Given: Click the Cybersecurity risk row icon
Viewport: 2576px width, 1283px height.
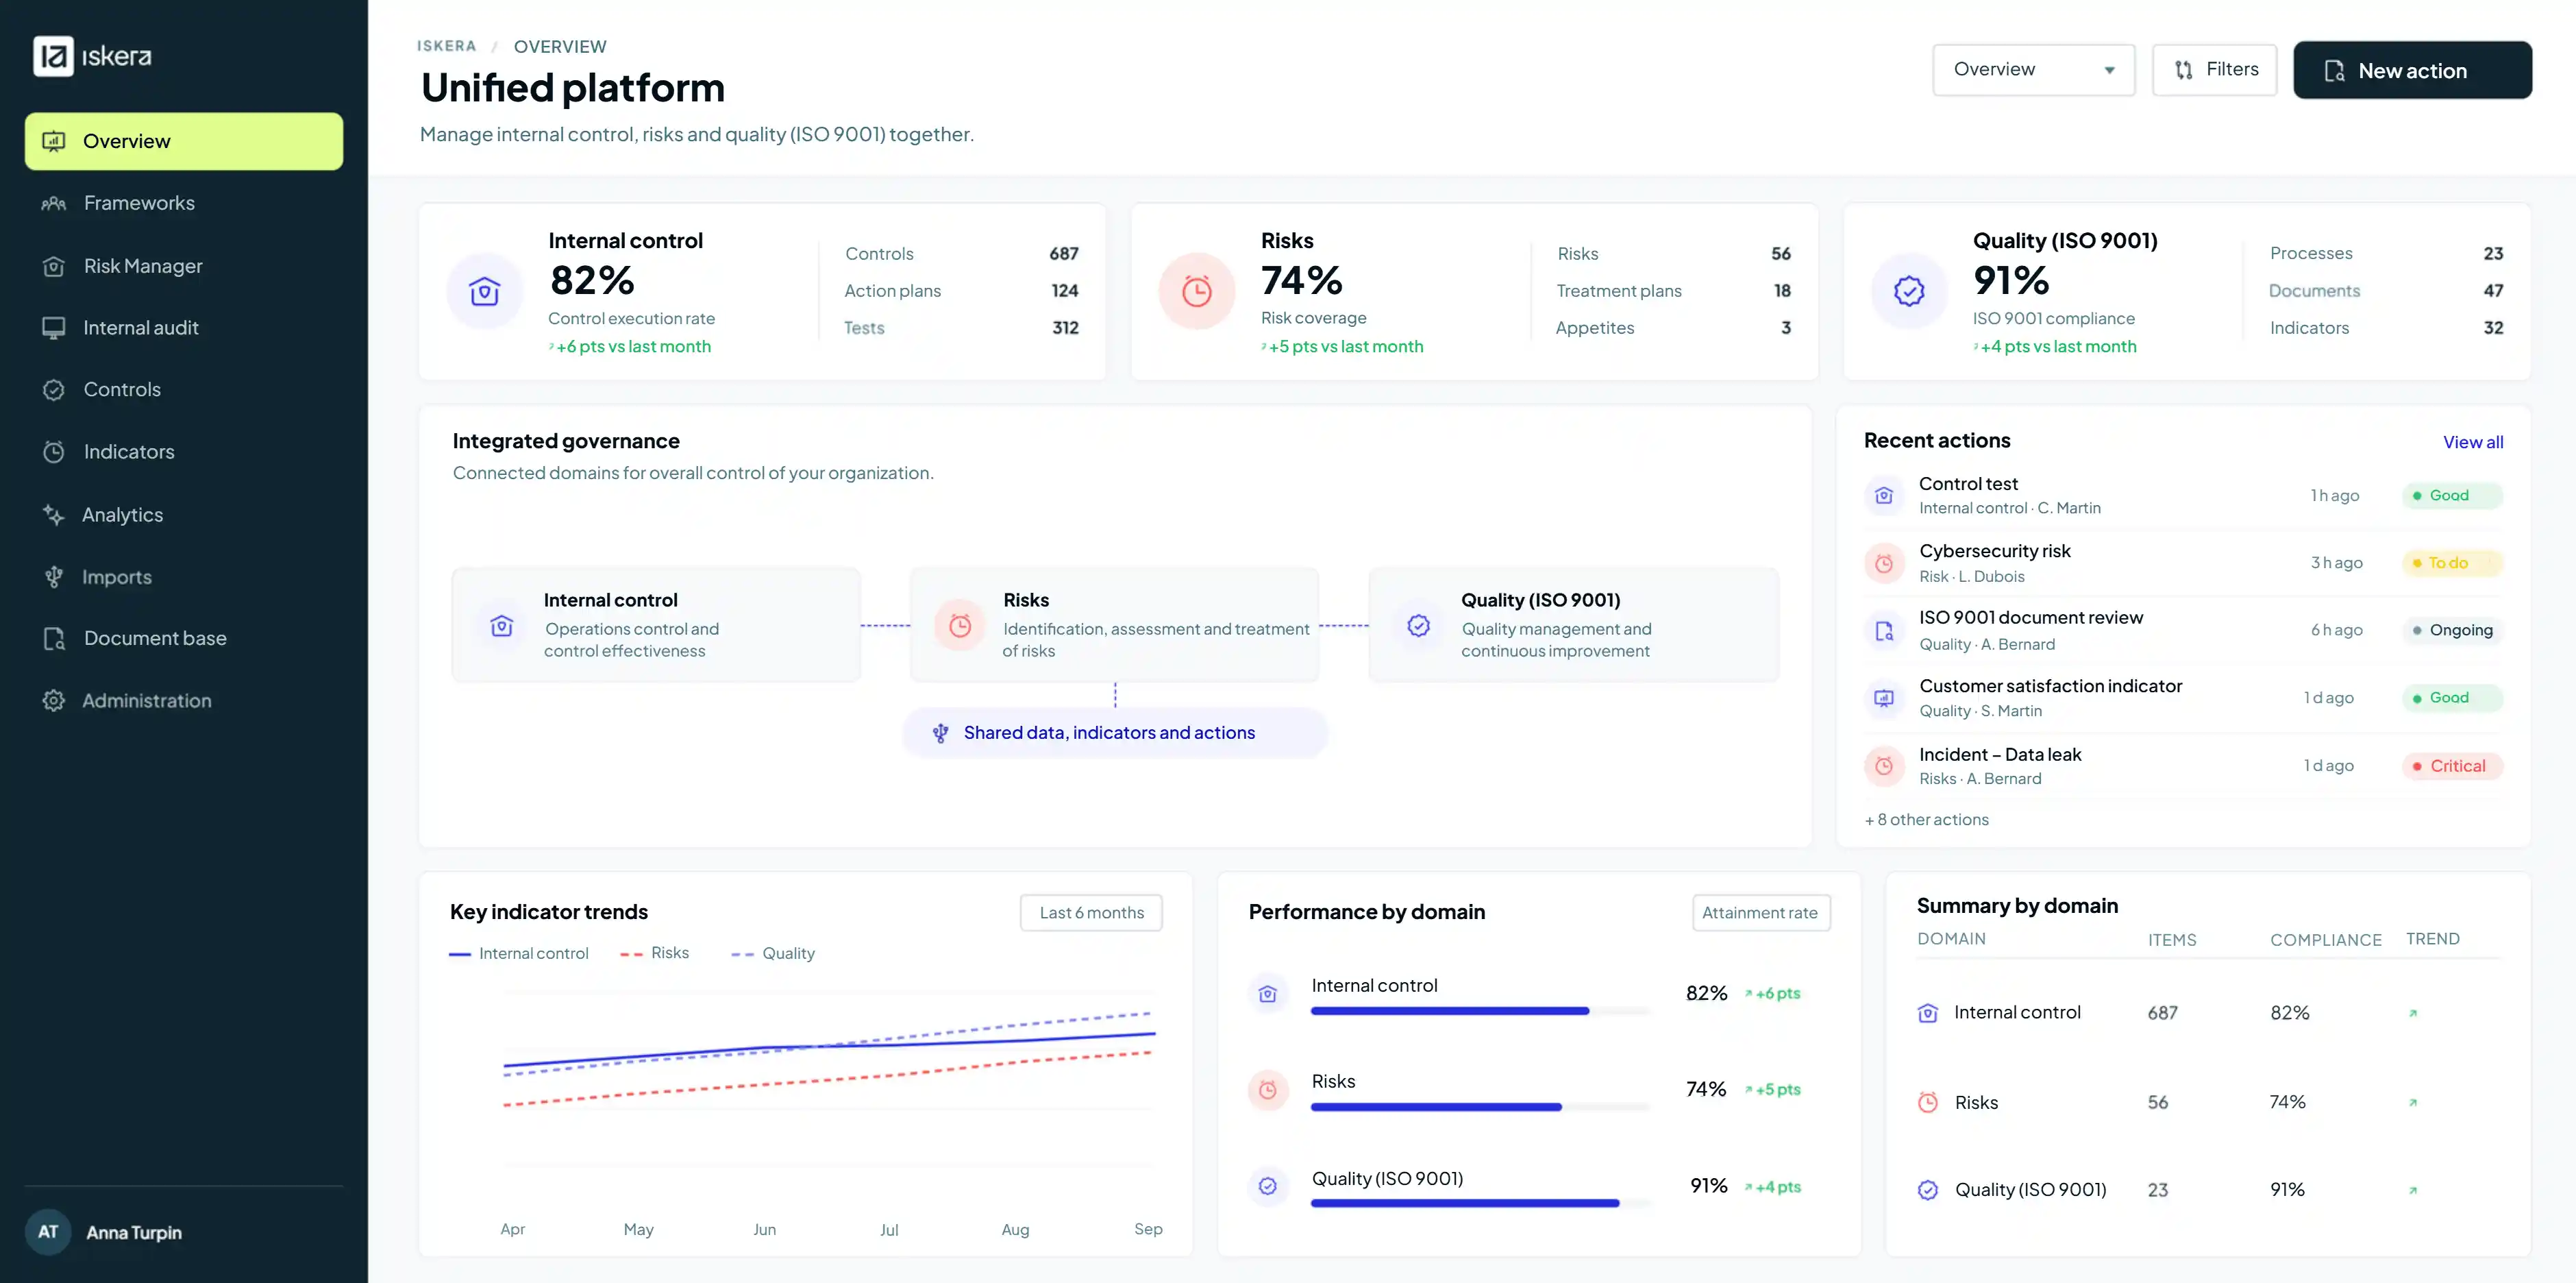Looking at the screenshot, I should [x=1884, y=563].
